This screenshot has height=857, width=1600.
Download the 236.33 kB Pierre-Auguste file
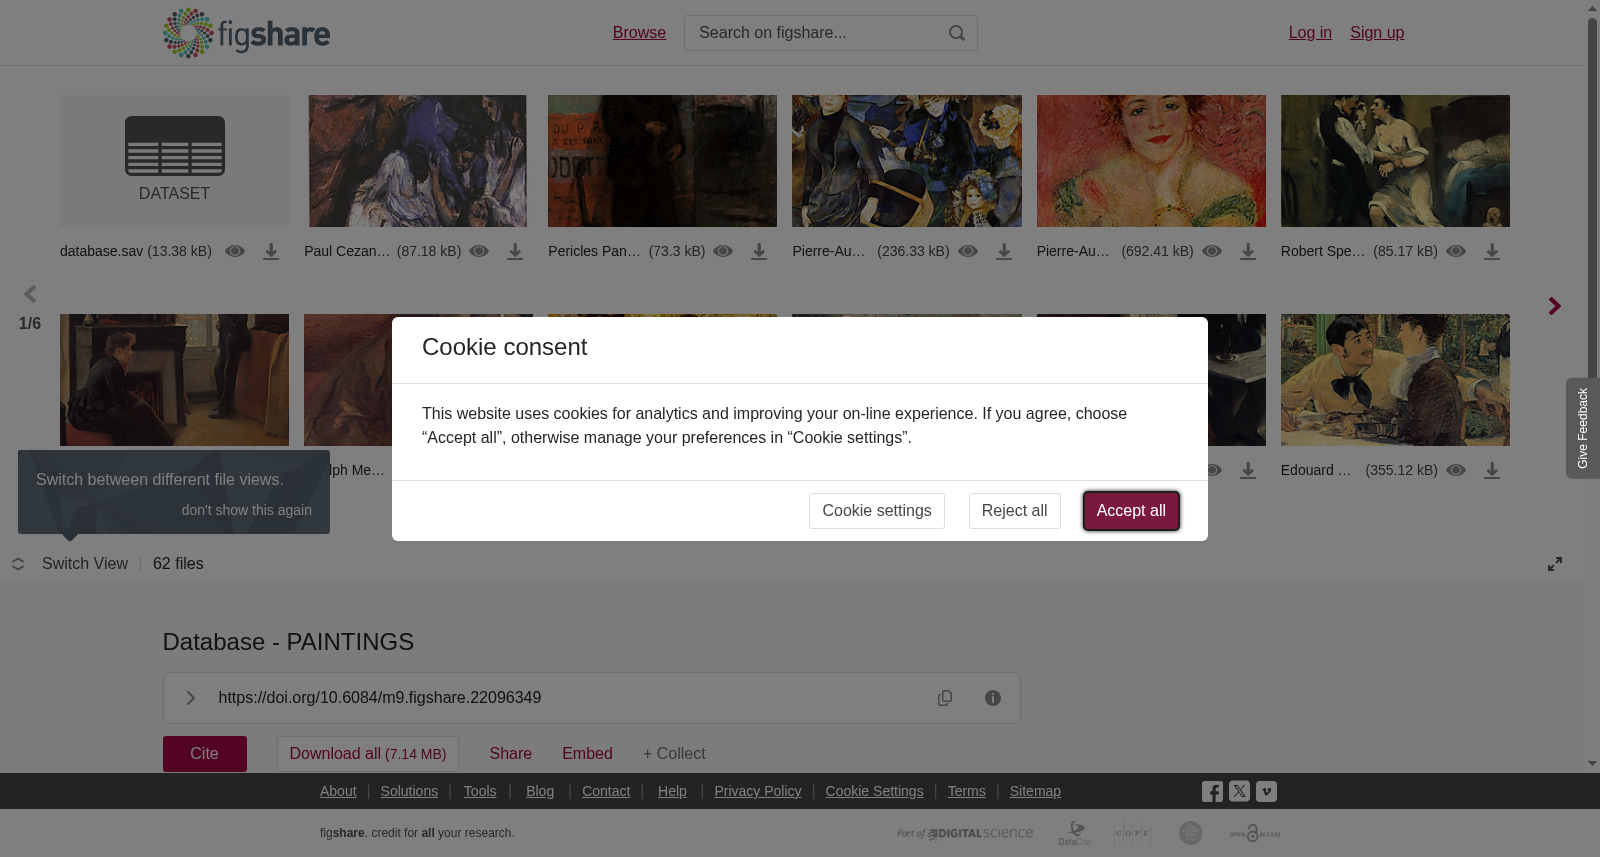coord(1004,252)
